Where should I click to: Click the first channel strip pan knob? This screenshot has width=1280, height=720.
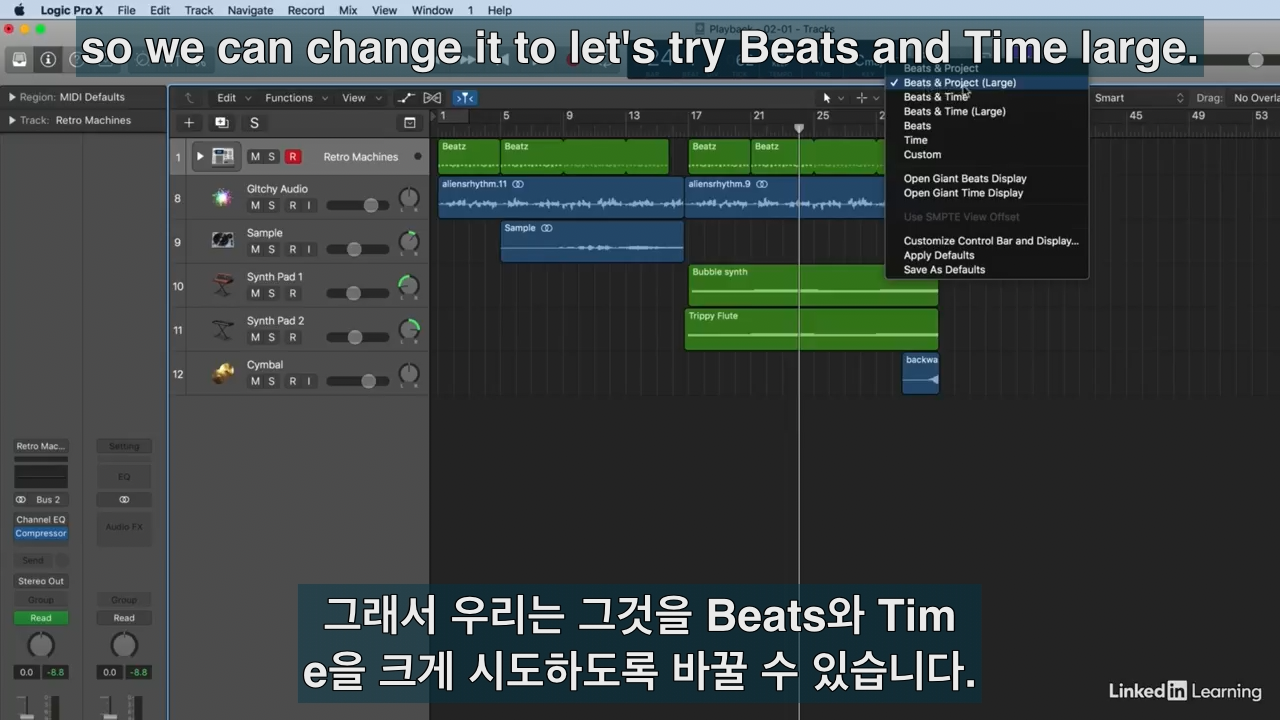(41, 644)
